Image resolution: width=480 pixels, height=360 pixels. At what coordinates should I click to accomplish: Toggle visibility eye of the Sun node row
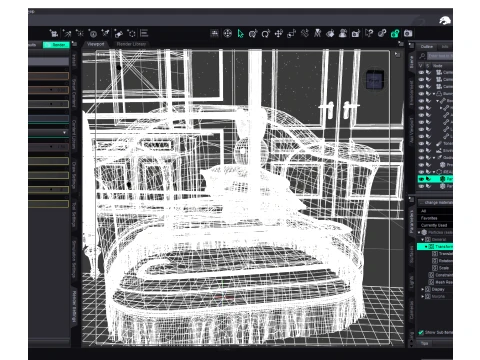click(421, 94)
